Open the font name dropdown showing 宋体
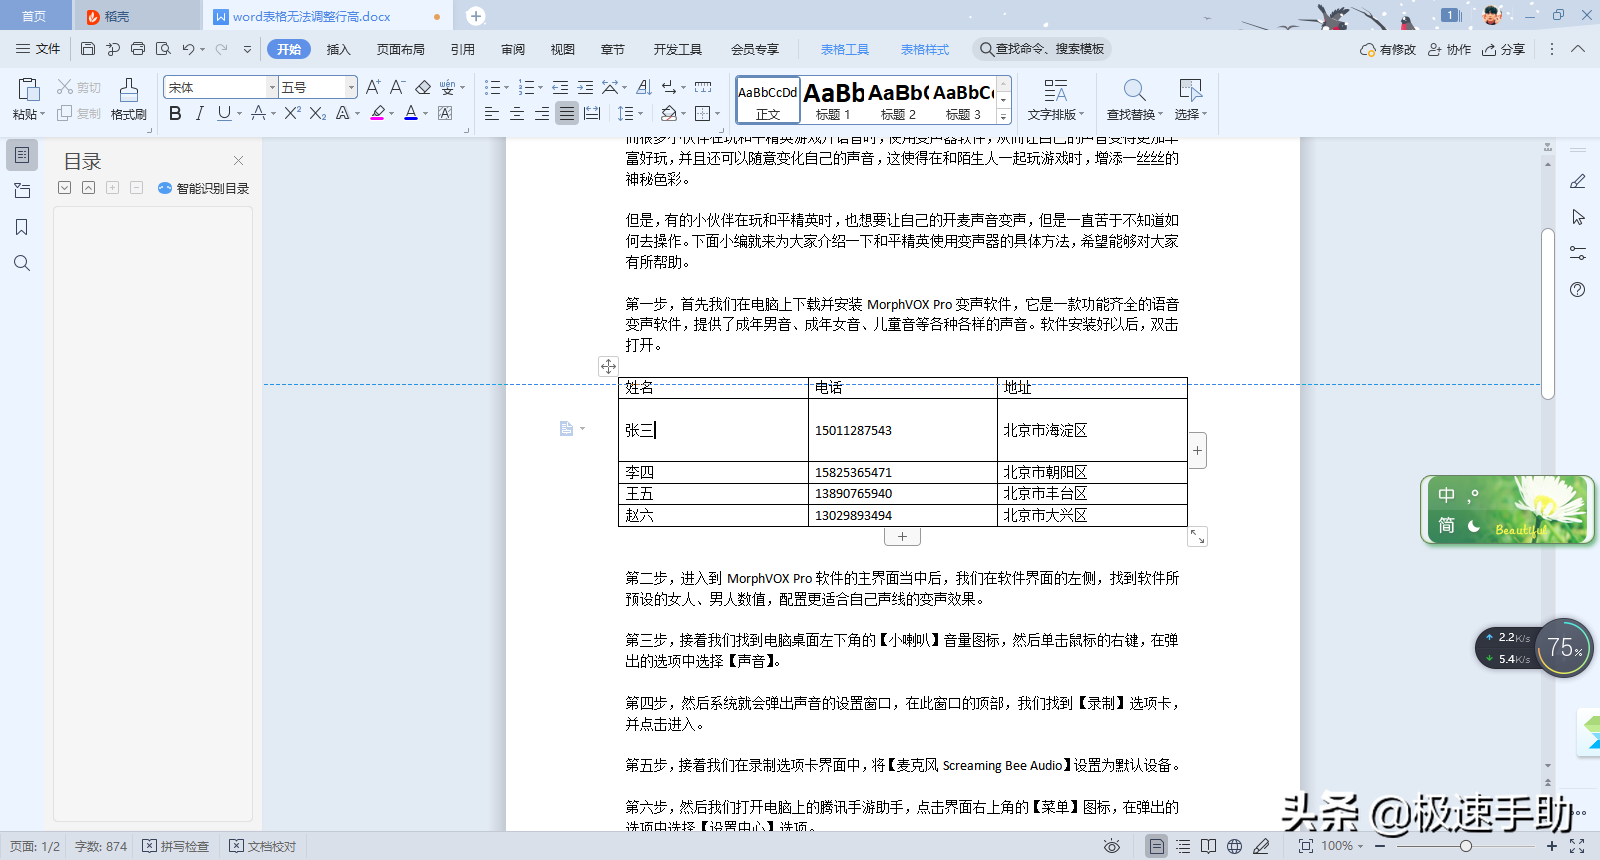1600x860 pixels. pos(271,88)
